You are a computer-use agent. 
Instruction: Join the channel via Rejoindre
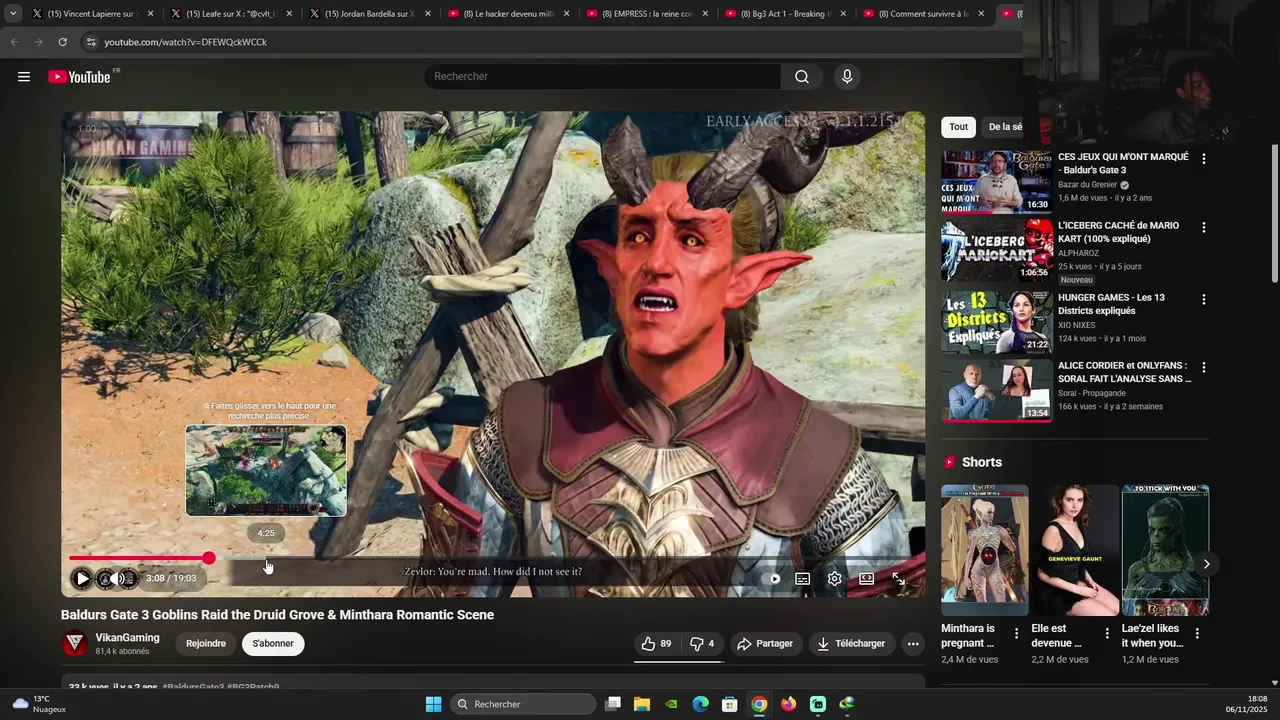[206, 644]
